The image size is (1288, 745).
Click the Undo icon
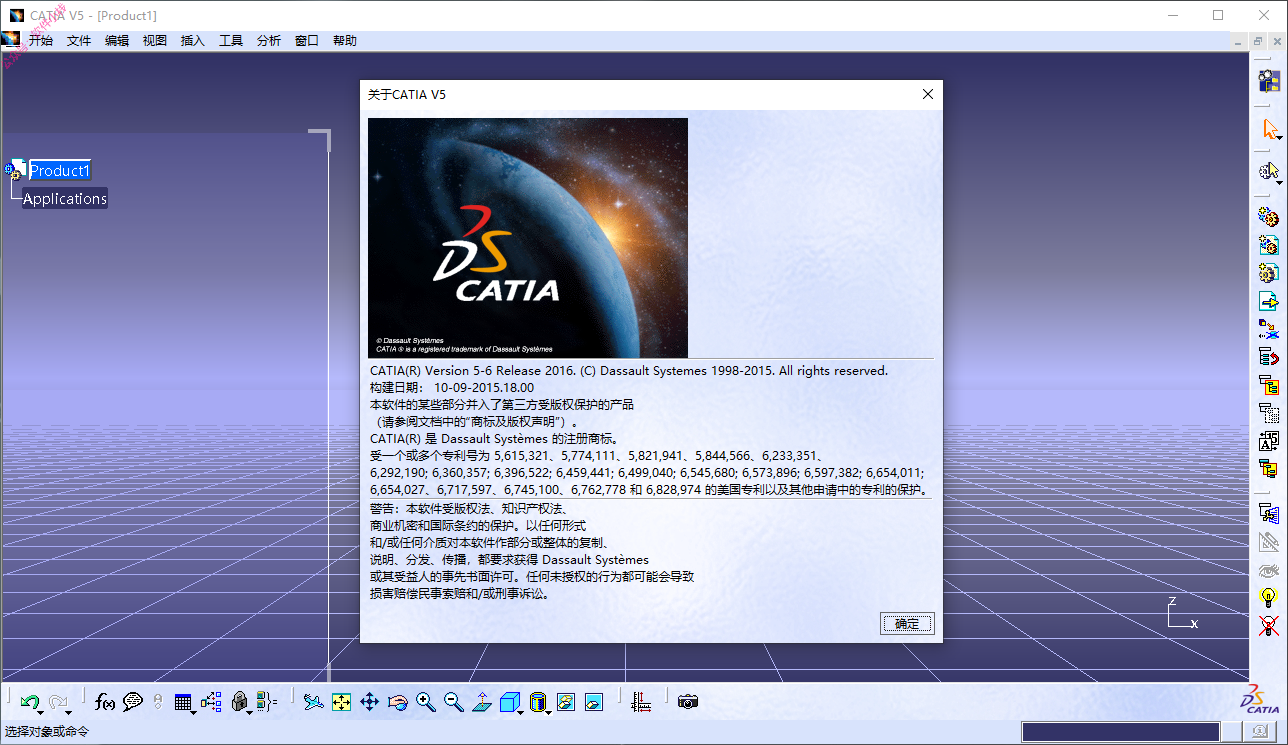pyautogui.click(x=29, y=702)
